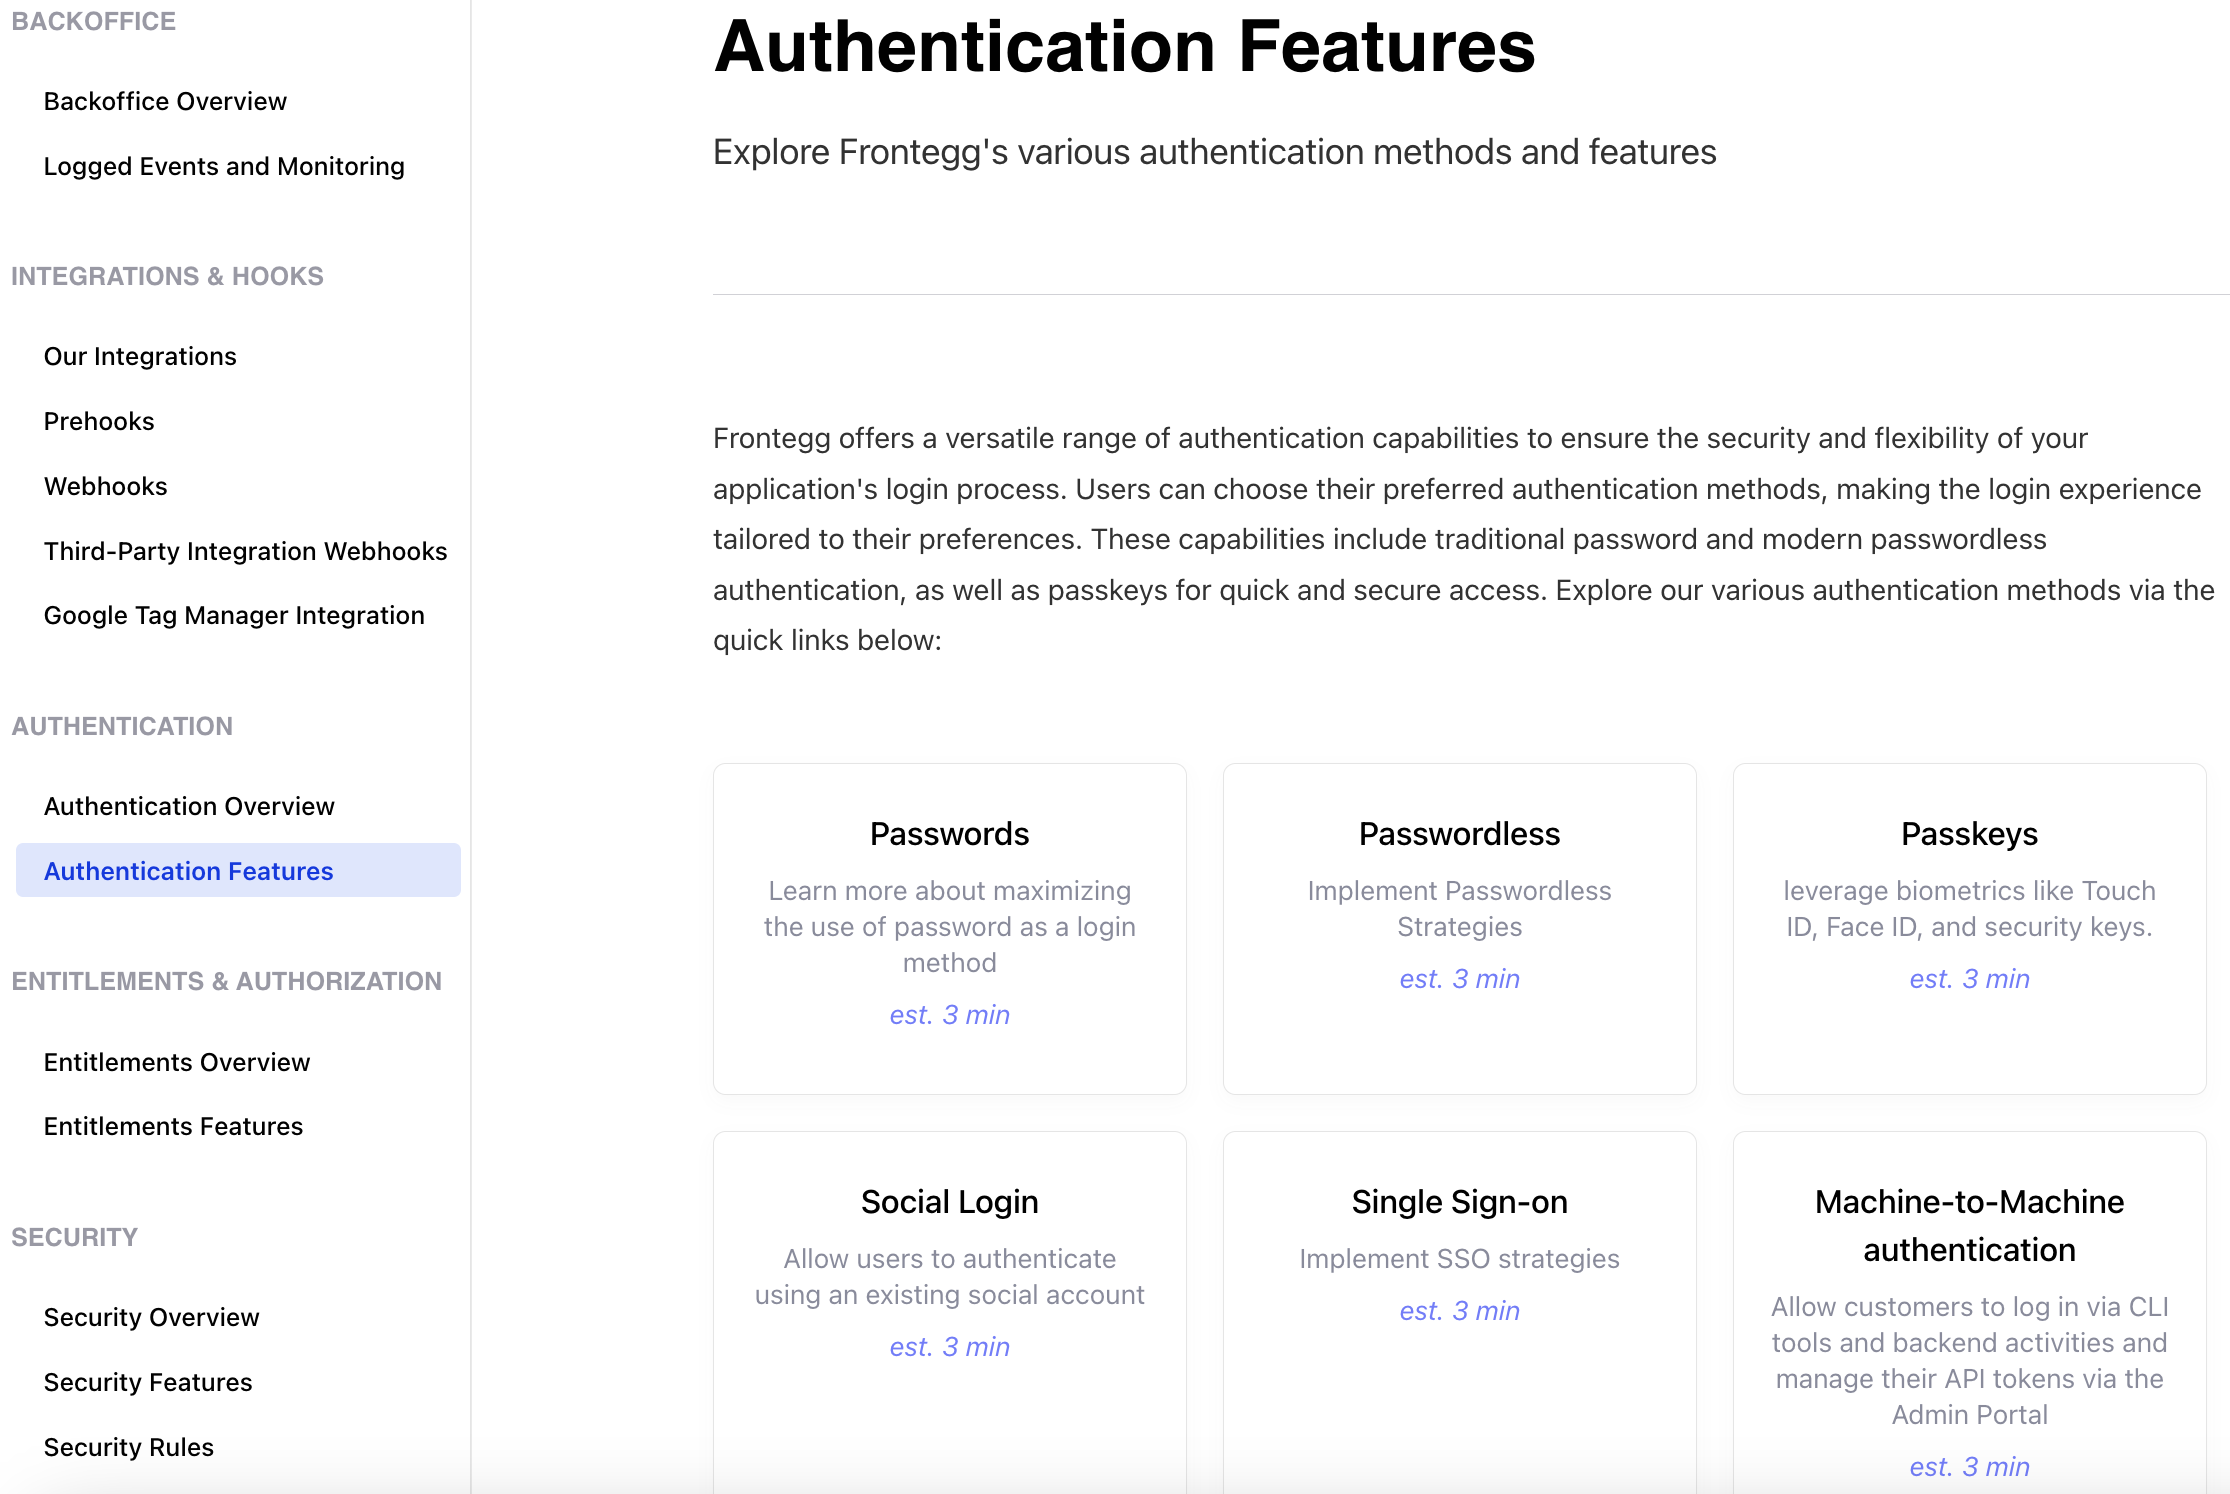The image size is (2230, 1494).
Task: Navigate to Webhooks page
Action: 105,486
